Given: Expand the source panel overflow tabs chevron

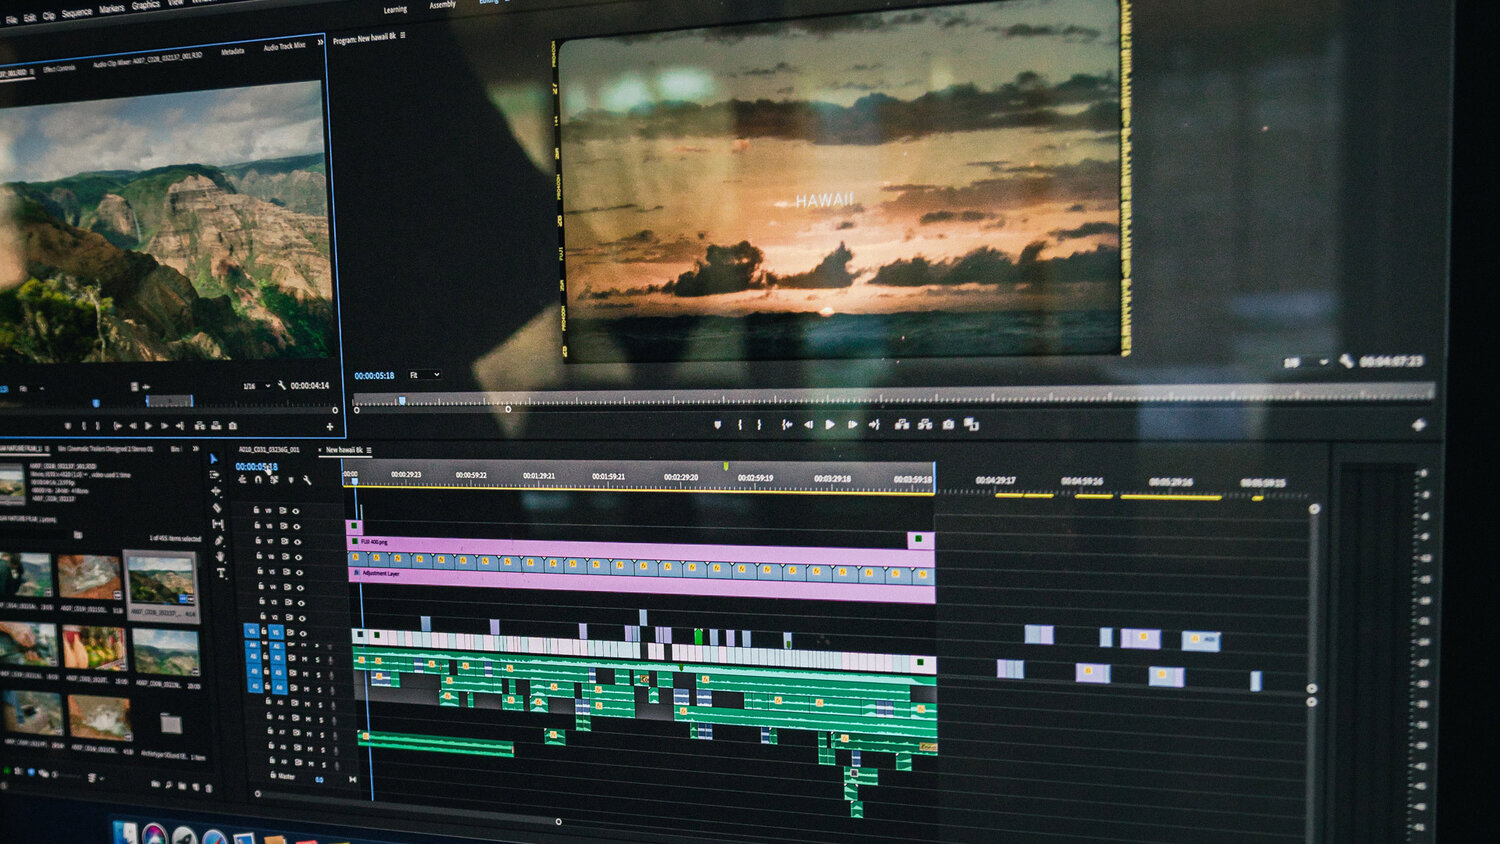Looking at the screenshot, I should click(320, 42).
